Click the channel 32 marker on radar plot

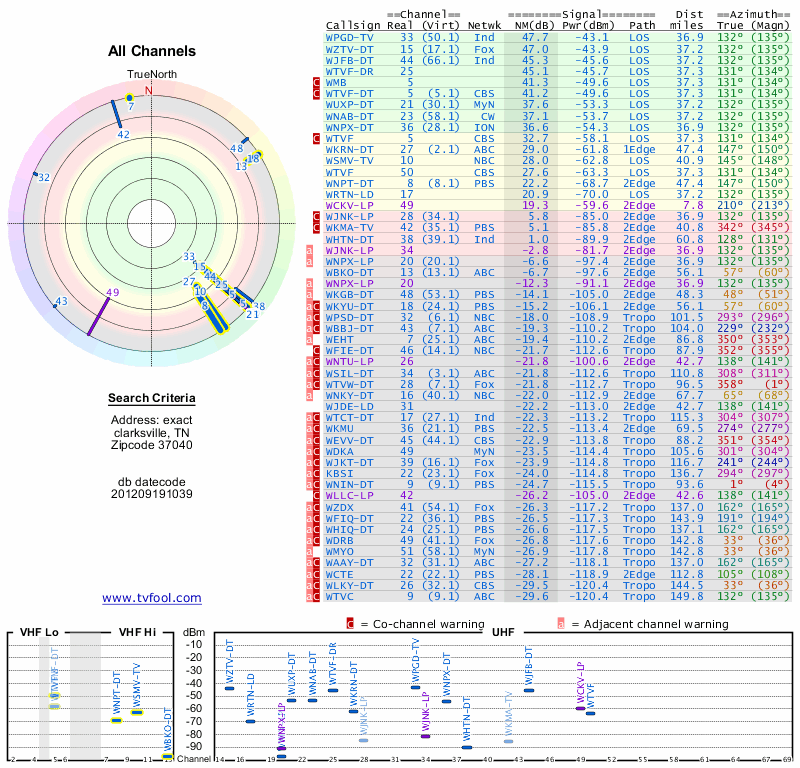[x=36, y=173]
